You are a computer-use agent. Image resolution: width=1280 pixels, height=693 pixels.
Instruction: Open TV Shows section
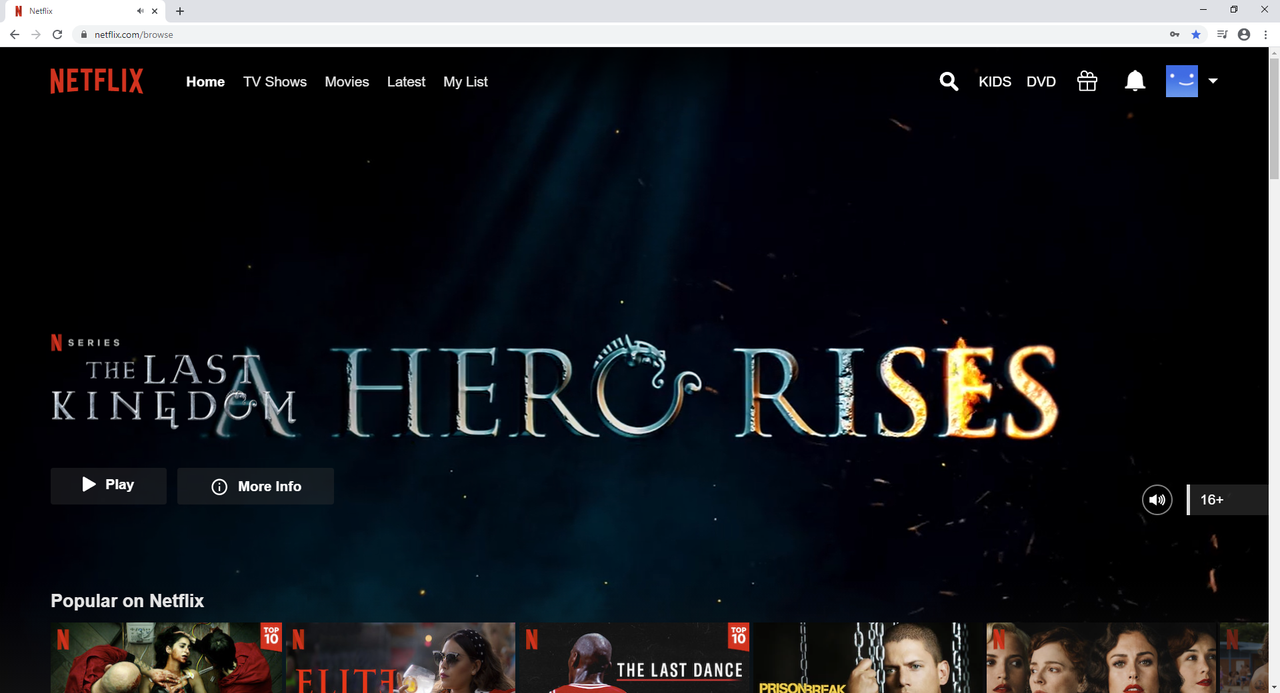[275, 82]
